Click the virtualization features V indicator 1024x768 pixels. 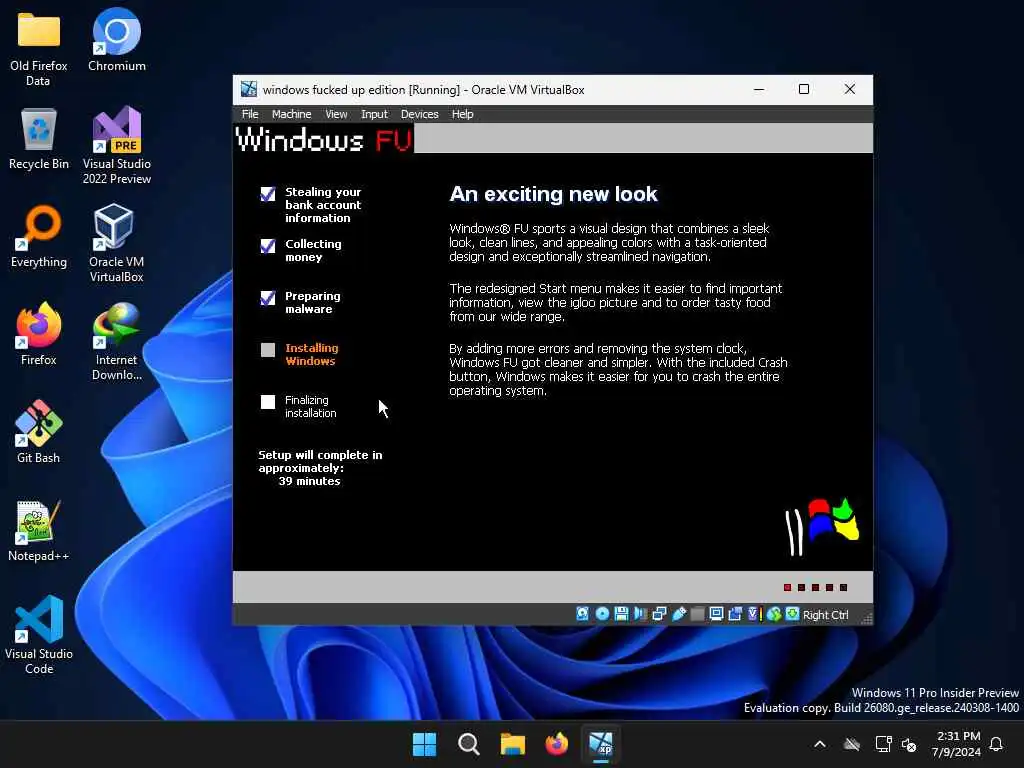pyautogui.click(x=754, y=614)
